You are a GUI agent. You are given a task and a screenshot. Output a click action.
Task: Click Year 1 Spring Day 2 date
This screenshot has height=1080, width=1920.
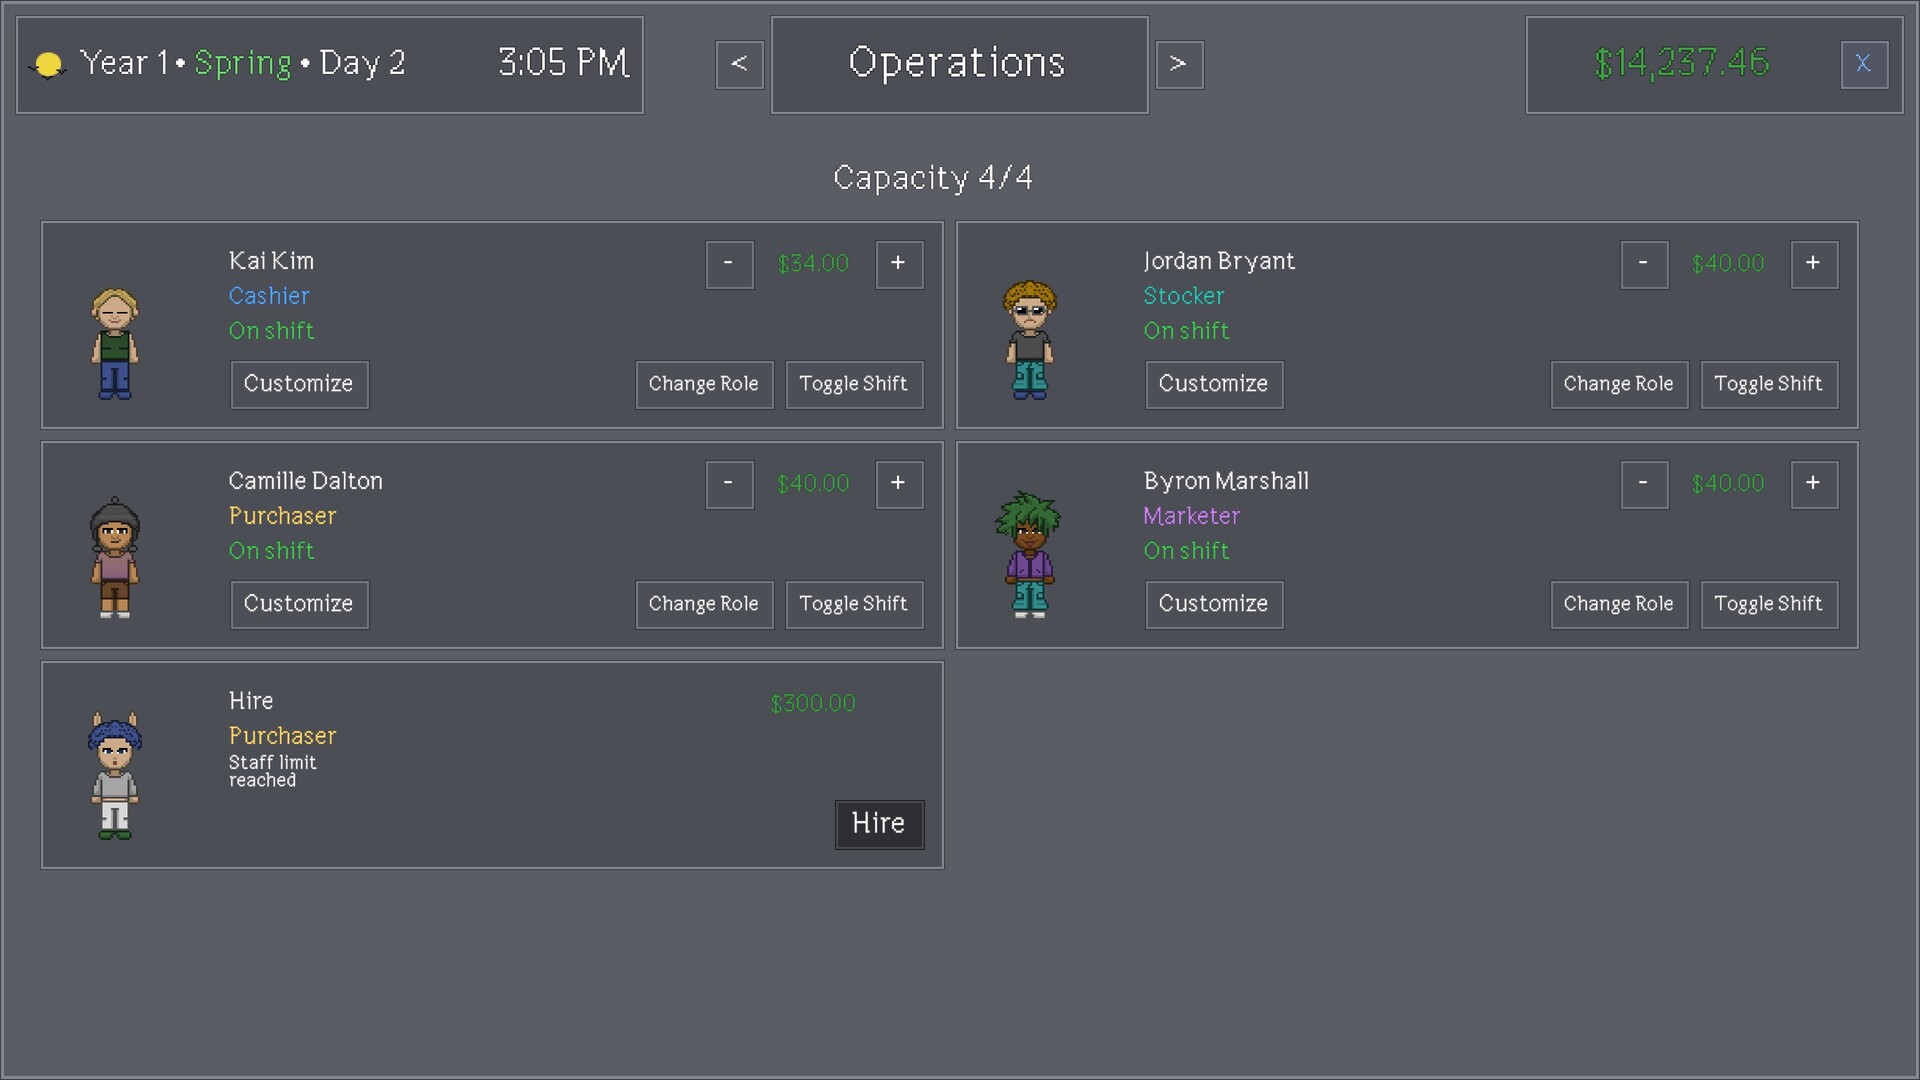(x=242, y=63)
